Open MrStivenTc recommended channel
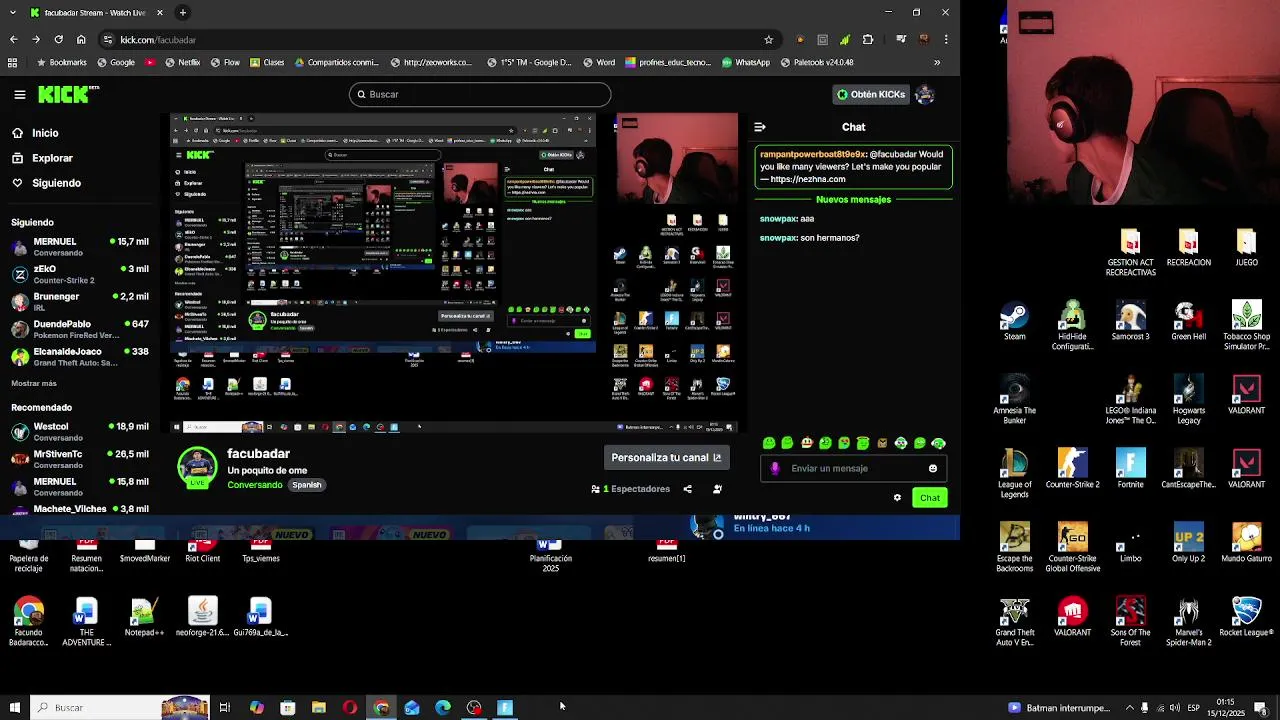This screenshot has height=720, width=1280. coord(80,459)
